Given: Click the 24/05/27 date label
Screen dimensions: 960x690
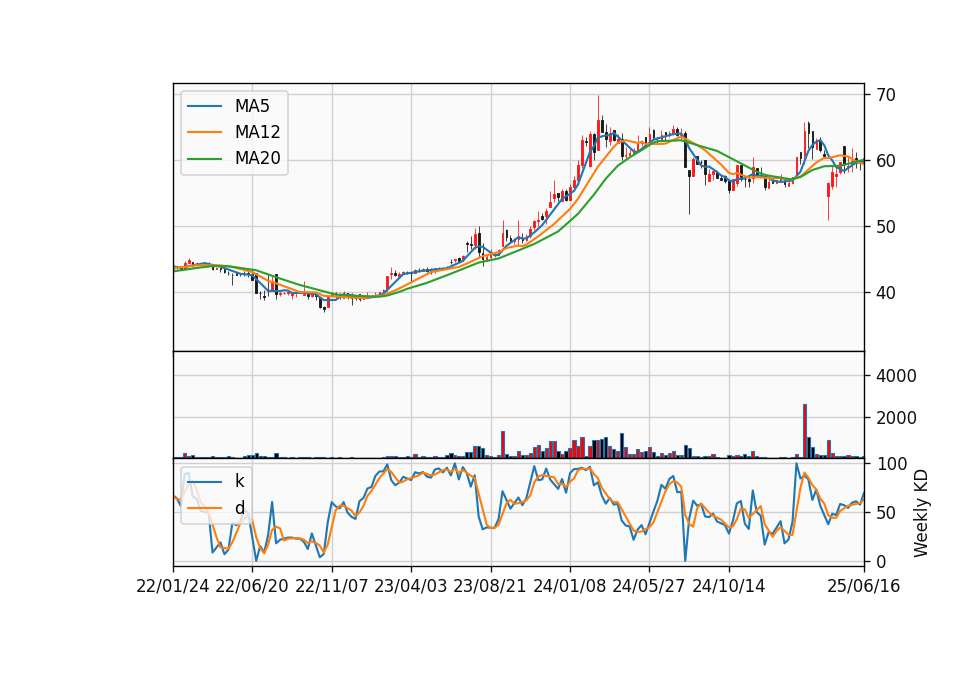Looking at the screenshot, I should [x=649, y=586].
